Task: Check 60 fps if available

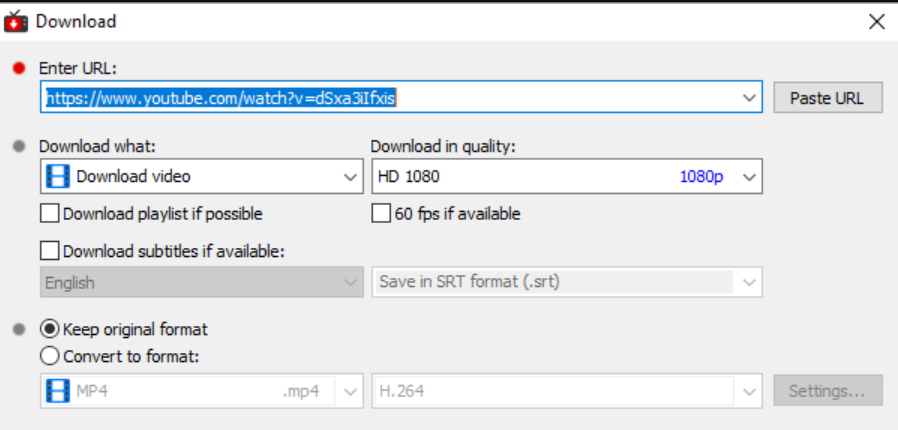Action: tap(381, 214)
